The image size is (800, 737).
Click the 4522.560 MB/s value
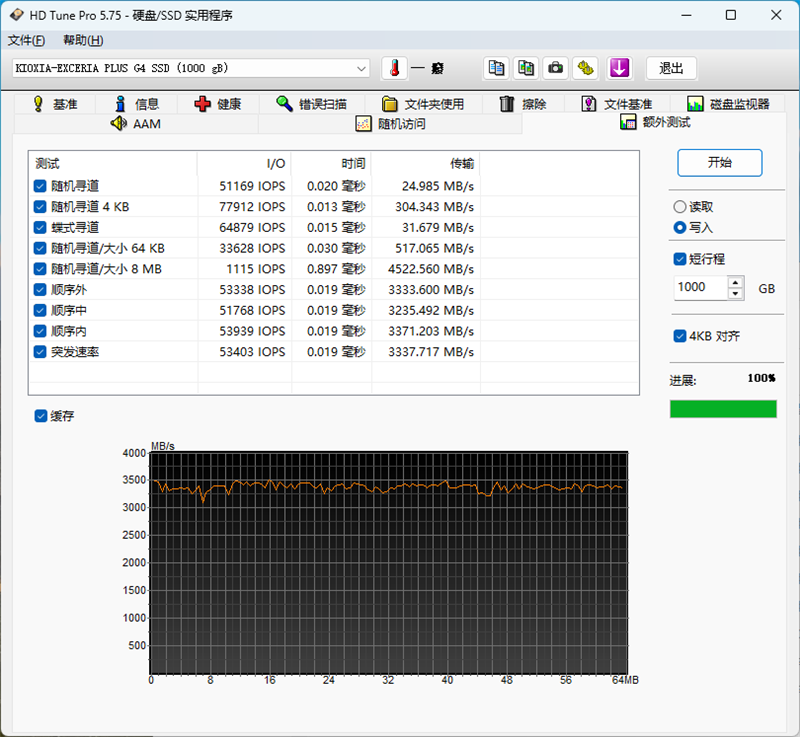(x=431, y=269)
